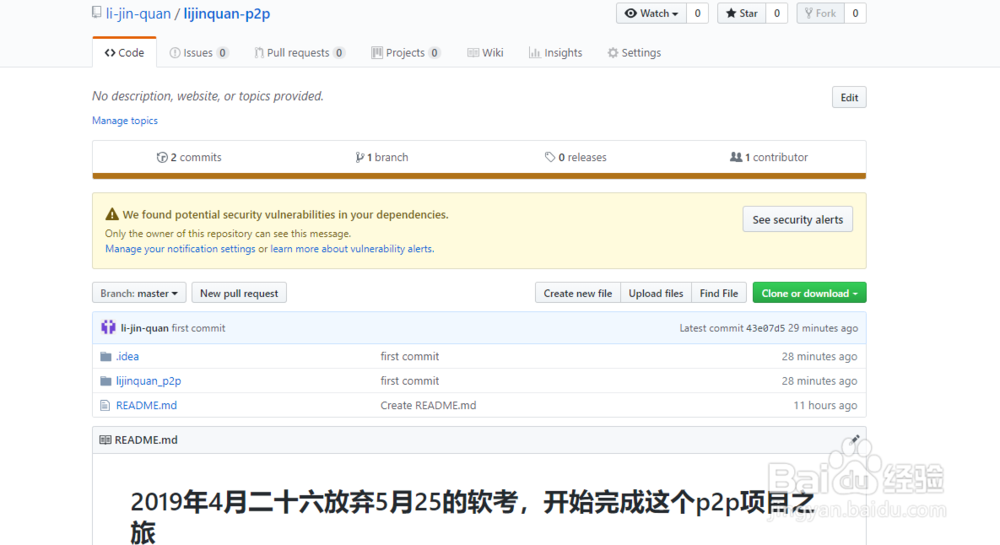Edit README with the pencil icon
This screenshot has height=545, width=1000.
(x=855, y=439)
